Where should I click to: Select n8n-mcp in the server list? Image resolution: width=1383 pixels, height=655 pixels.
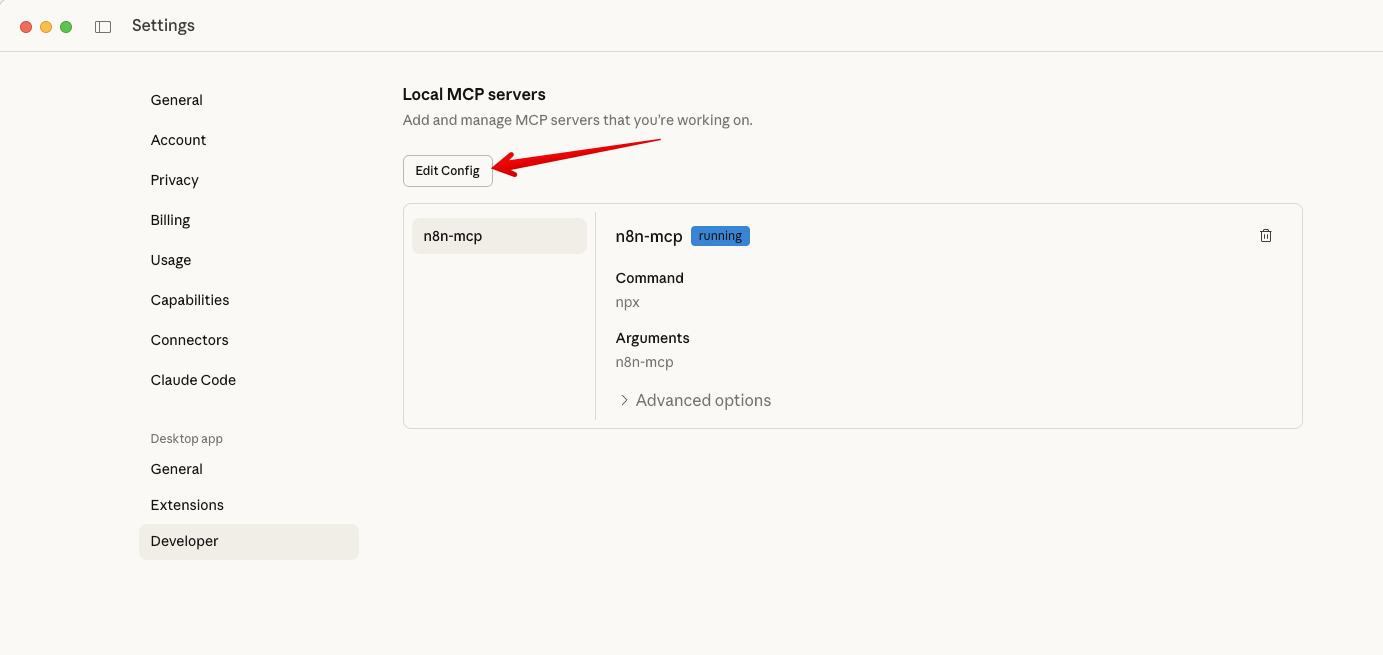[498, 236]
